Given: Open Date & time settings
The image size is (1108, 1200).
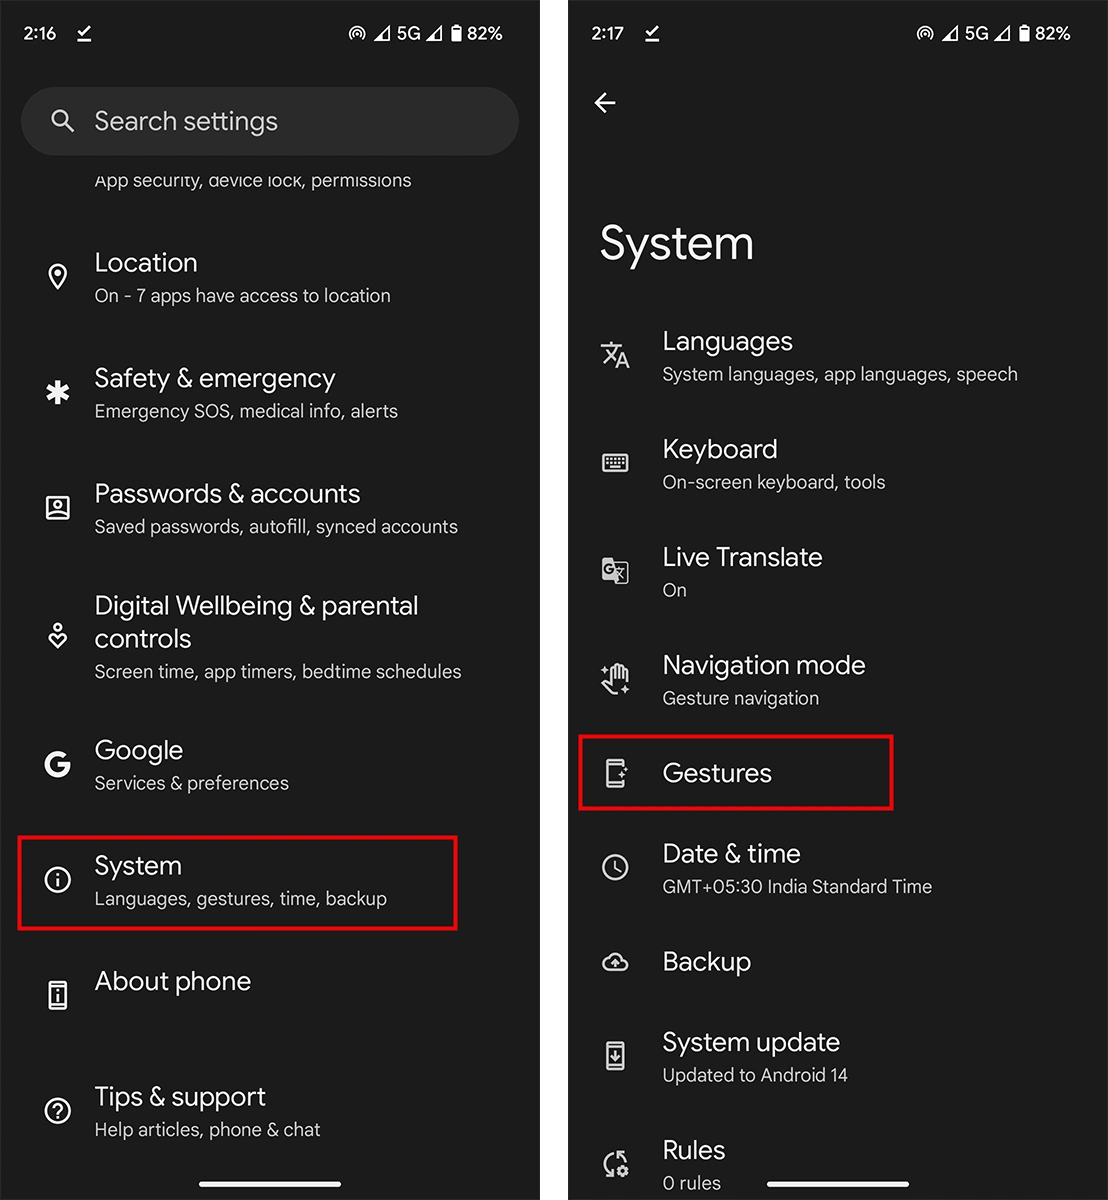Looking at the screenshot, I should (x=838, y=868).
